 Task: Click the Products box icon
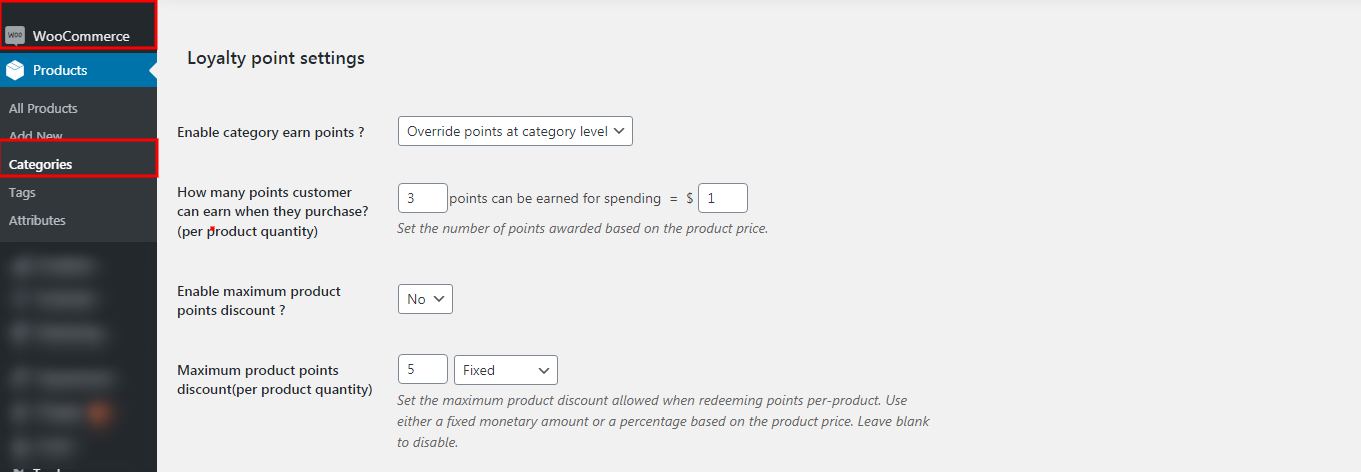point(14,70)
